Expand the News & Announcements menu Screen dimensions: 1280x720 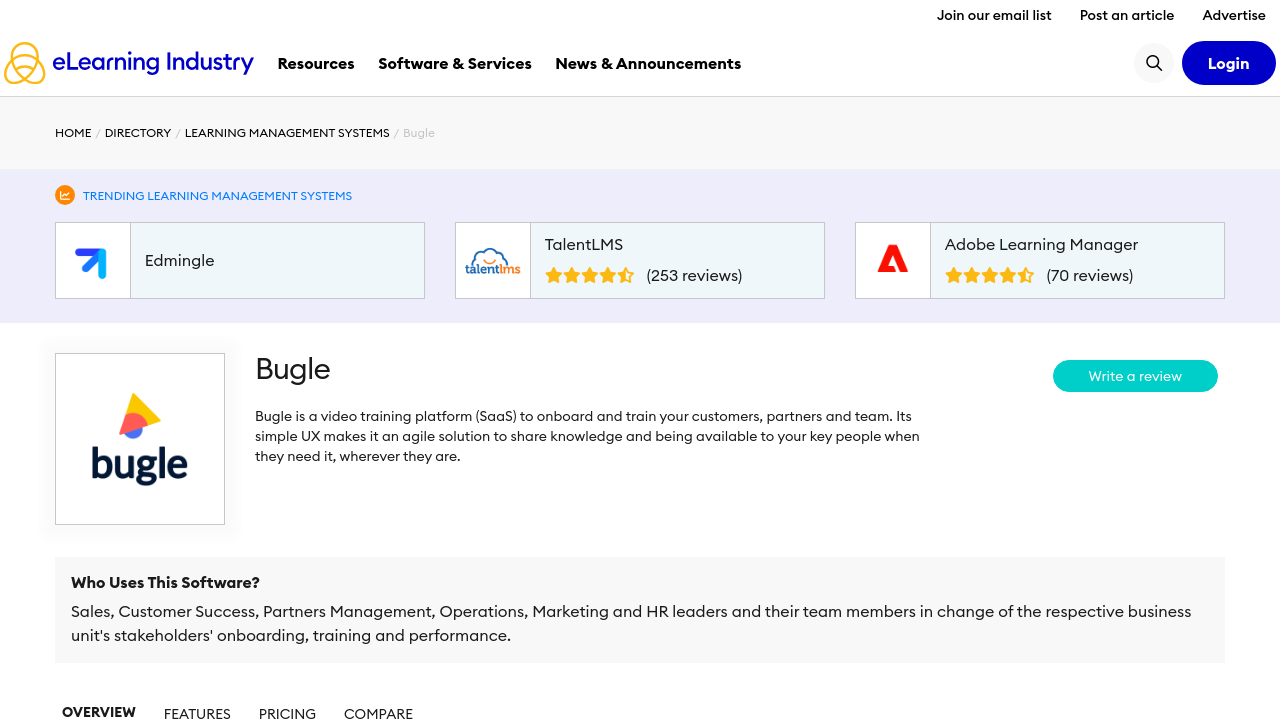pos(648,63)
